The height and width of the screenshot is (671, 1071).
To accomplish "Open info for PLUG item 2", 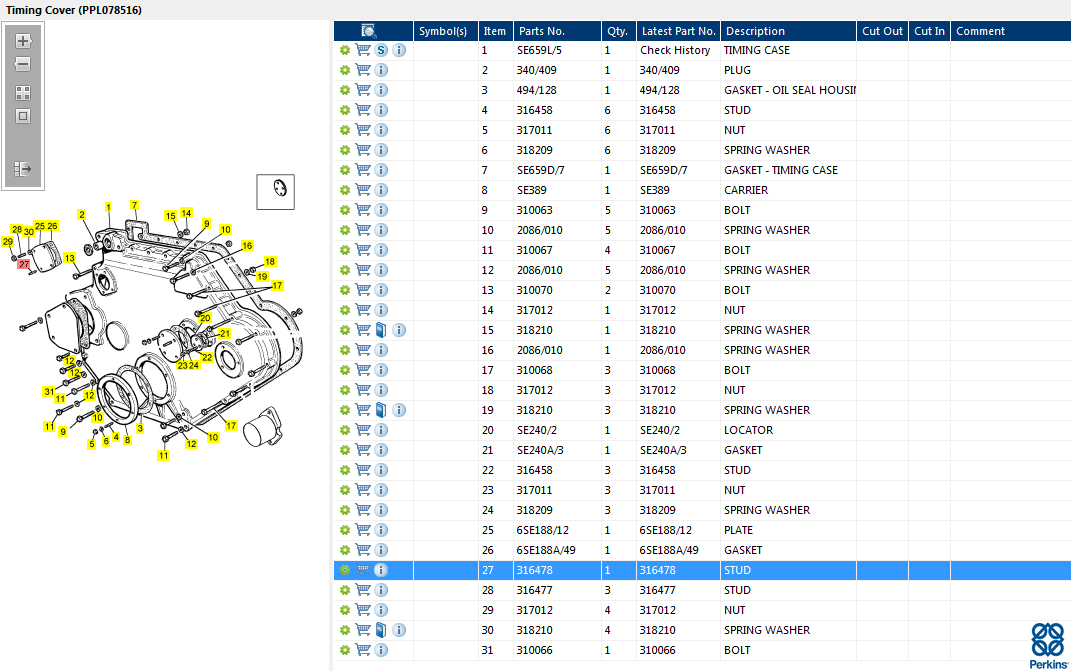I will pos(381,70).
